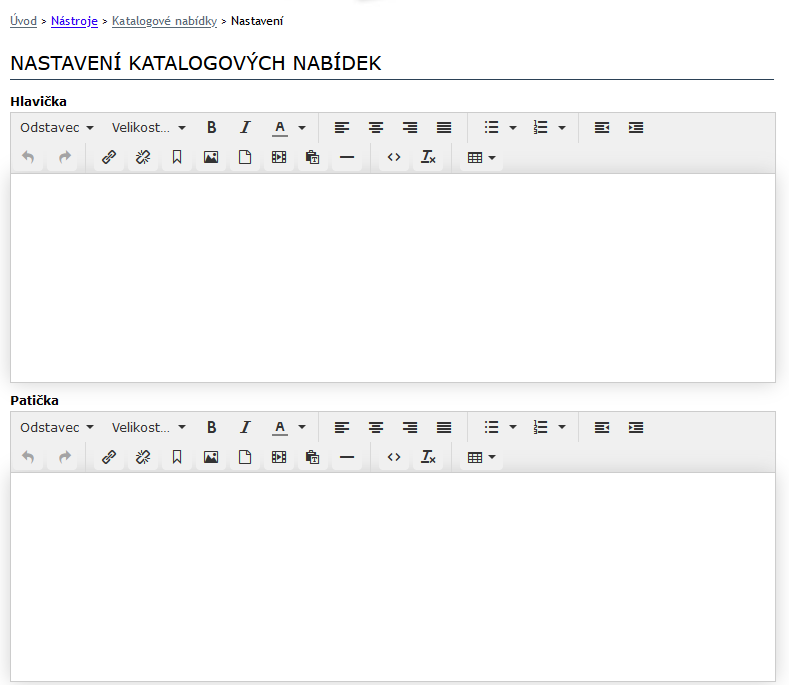
Task: Click inside Patička text editing area
Action: coord(392,575)
